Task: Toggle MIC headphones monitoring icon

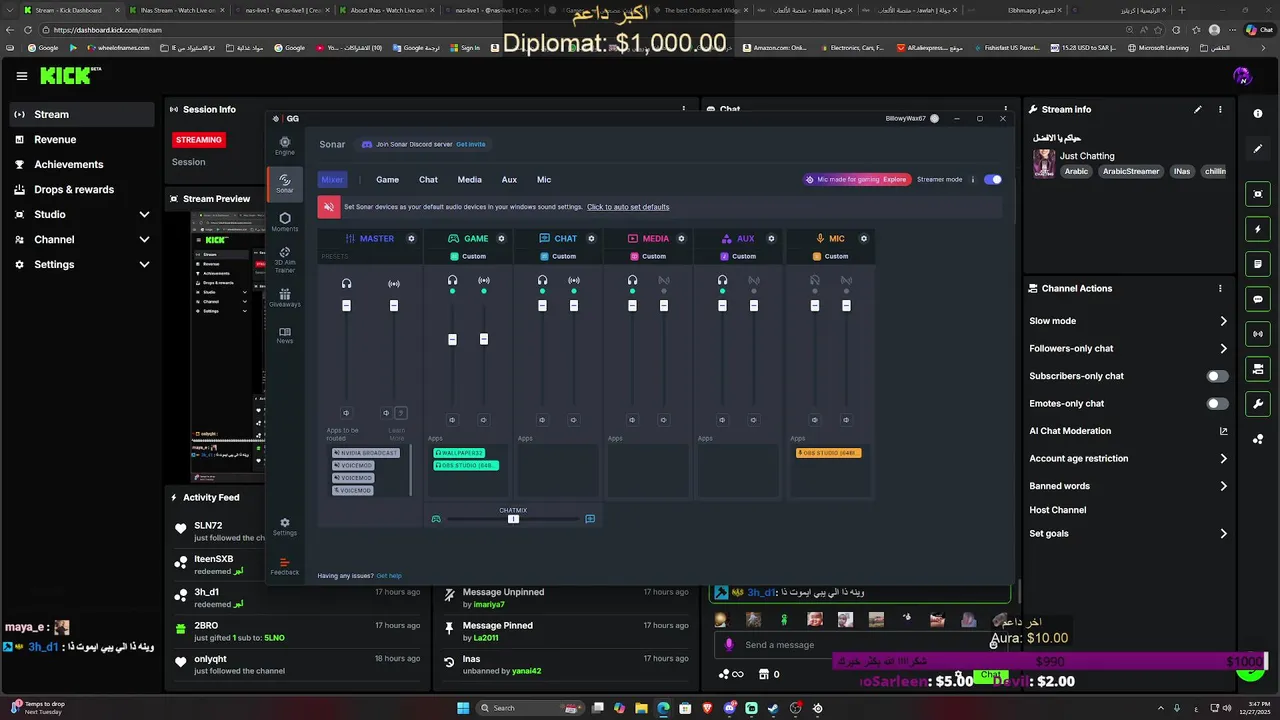Action: 815,281
